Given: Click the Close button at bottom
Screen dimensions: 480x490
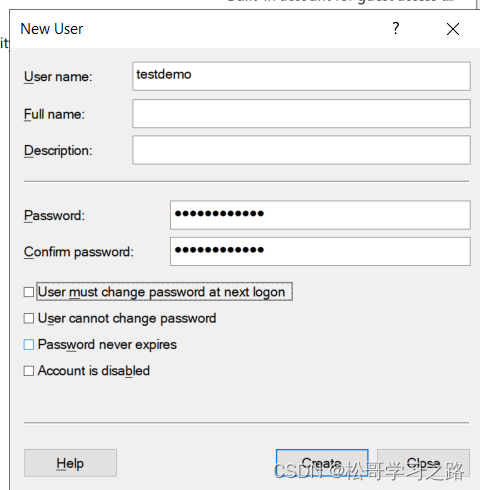Looking at the screenshot, I should click(423, 463).
